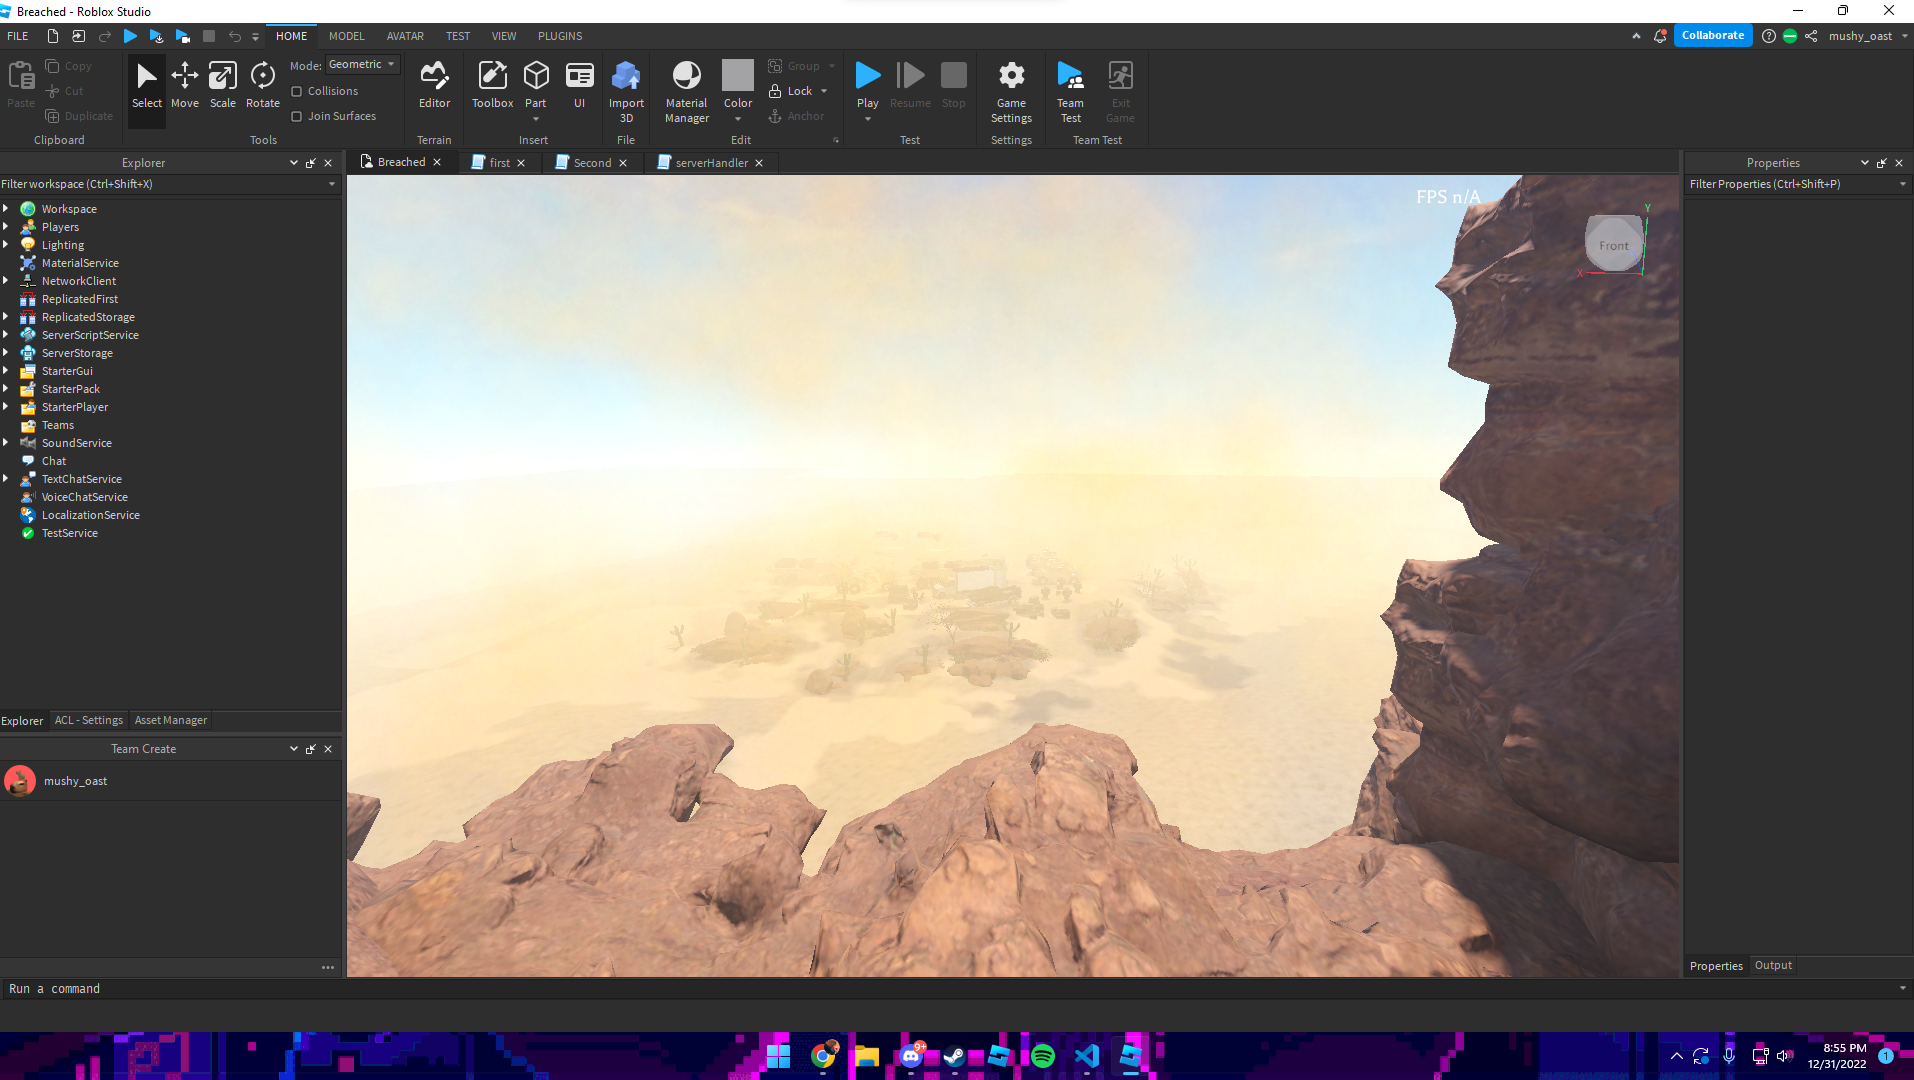The height and width of the screenshot is (1080, 1914).
Task: Expand the Workspace tree node
Action: (x=6, y=209)
